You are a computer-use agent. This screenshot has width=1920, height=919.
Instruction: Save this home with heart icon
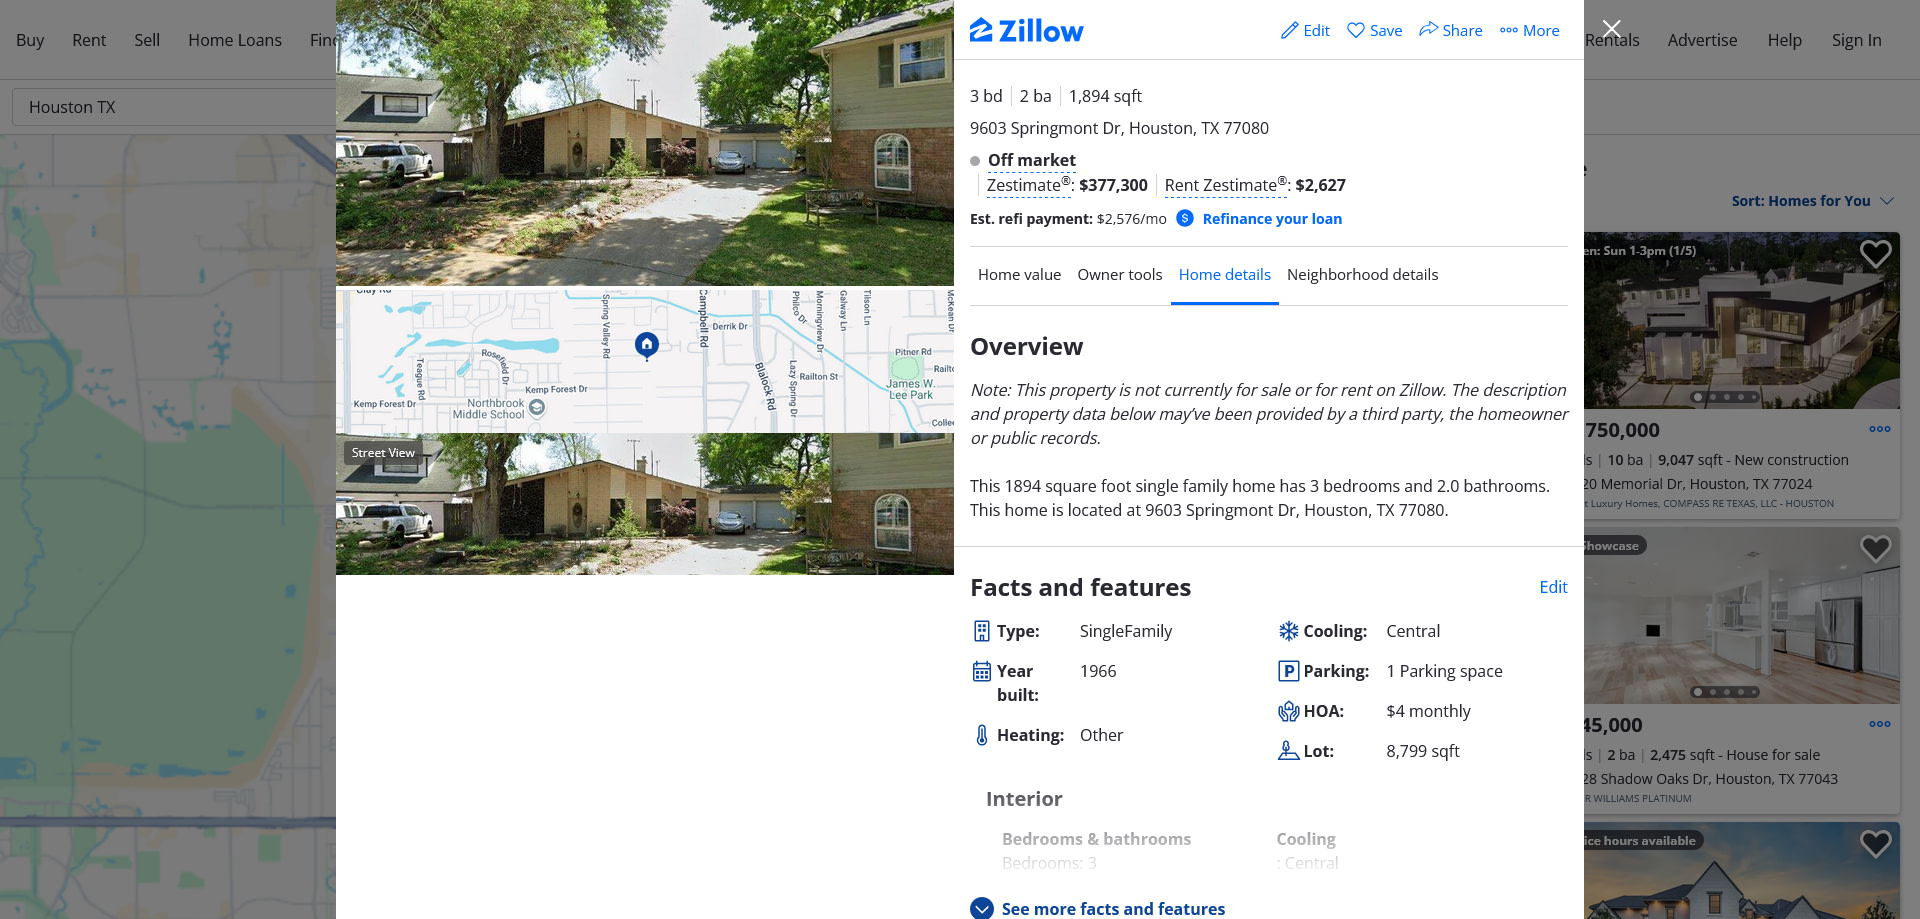pos(1356,31)
